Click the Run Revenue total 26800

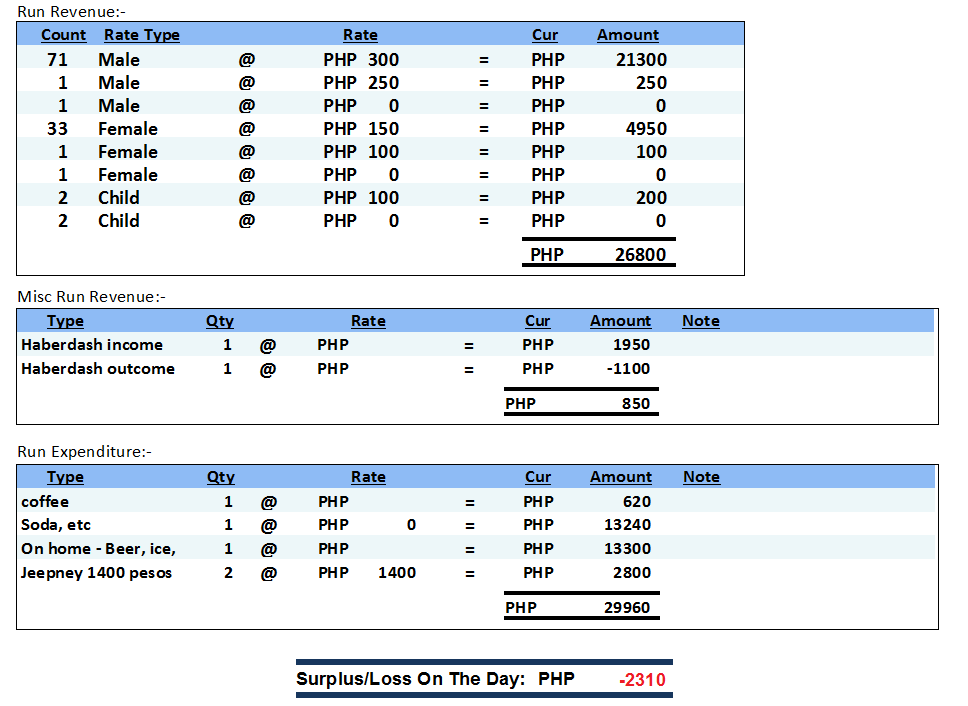pyautogui.click(x=640, y=255)
